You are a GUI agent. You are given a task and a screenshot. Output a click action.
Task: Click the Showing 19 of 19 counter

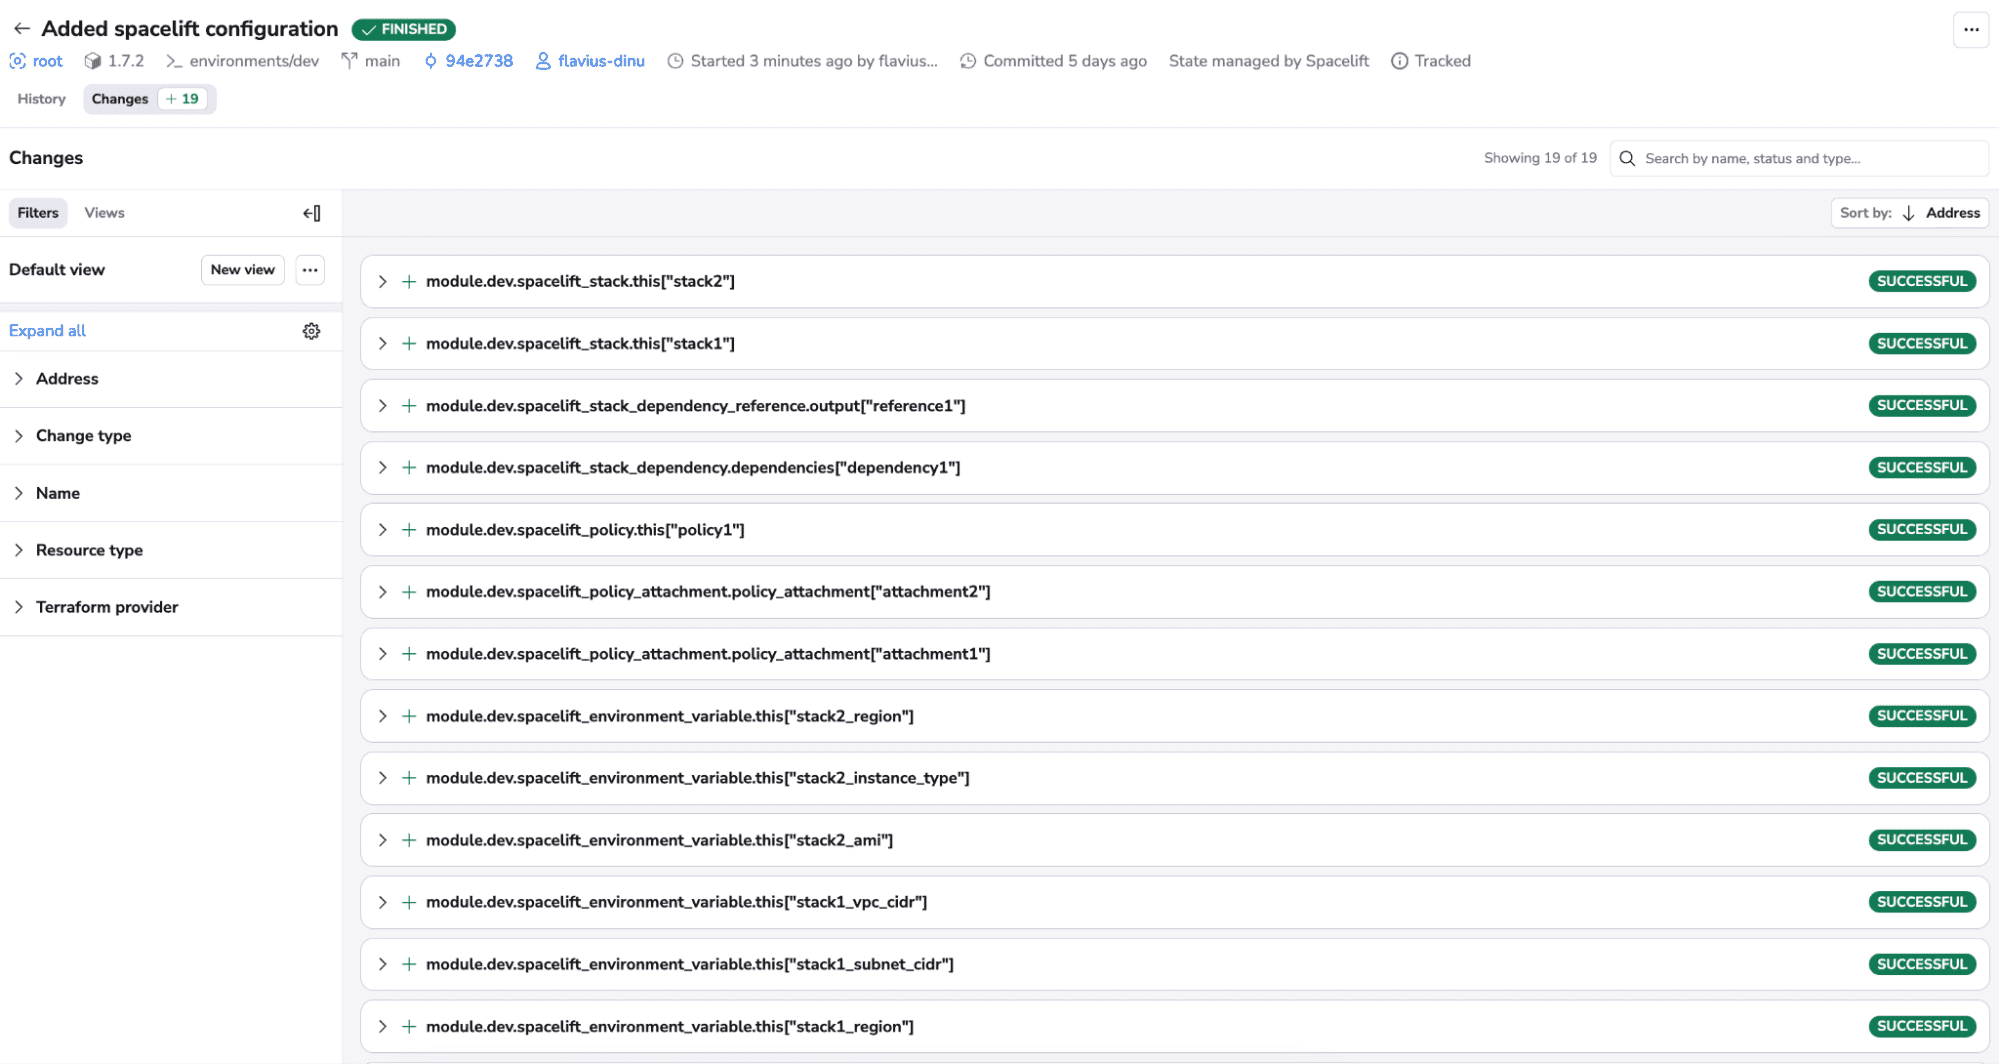1540,158
